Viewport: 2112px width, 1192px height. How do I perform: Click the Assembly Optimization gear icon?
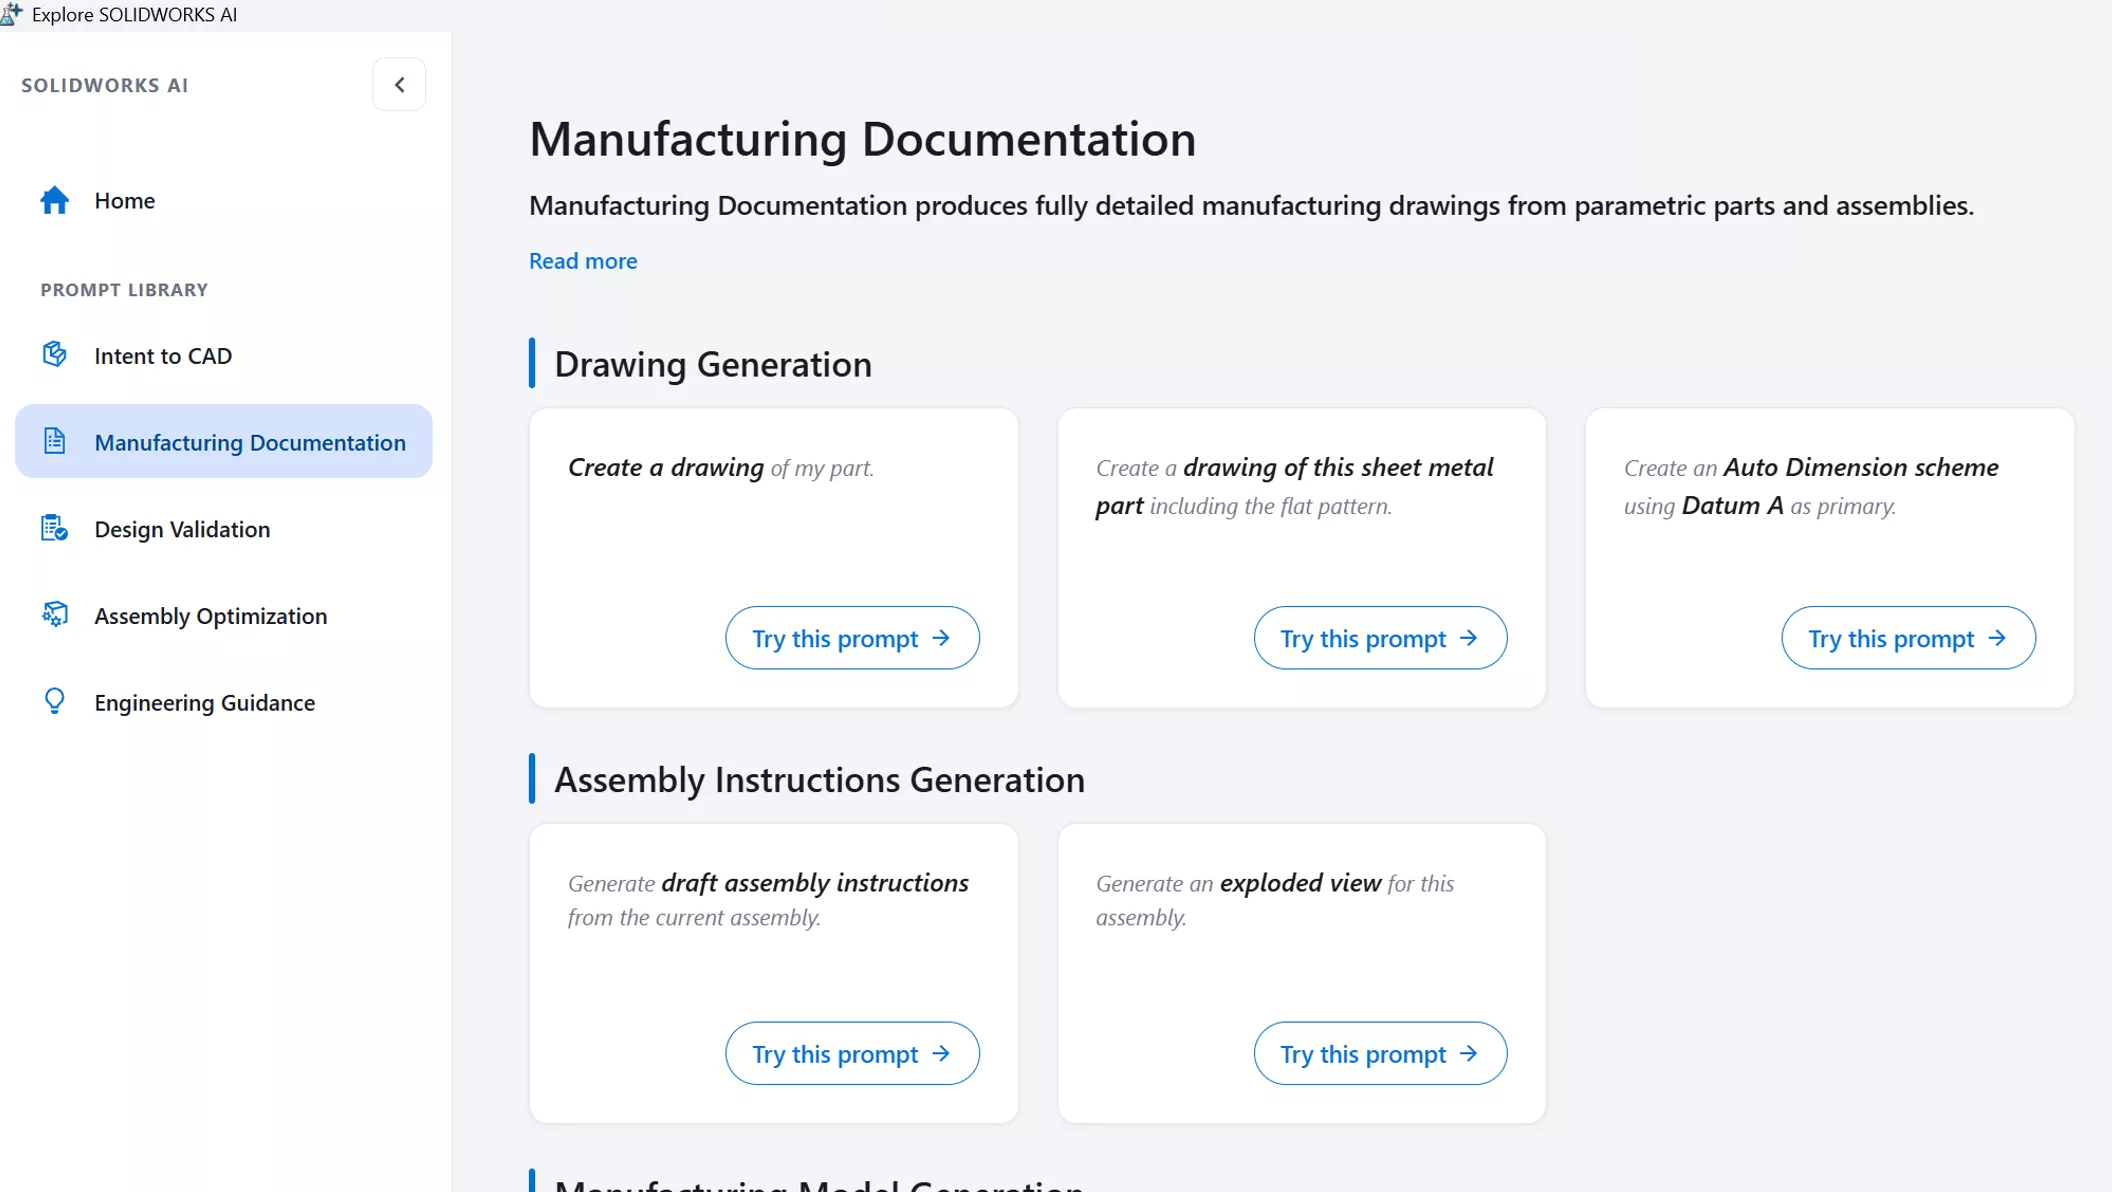pos(55,614)
